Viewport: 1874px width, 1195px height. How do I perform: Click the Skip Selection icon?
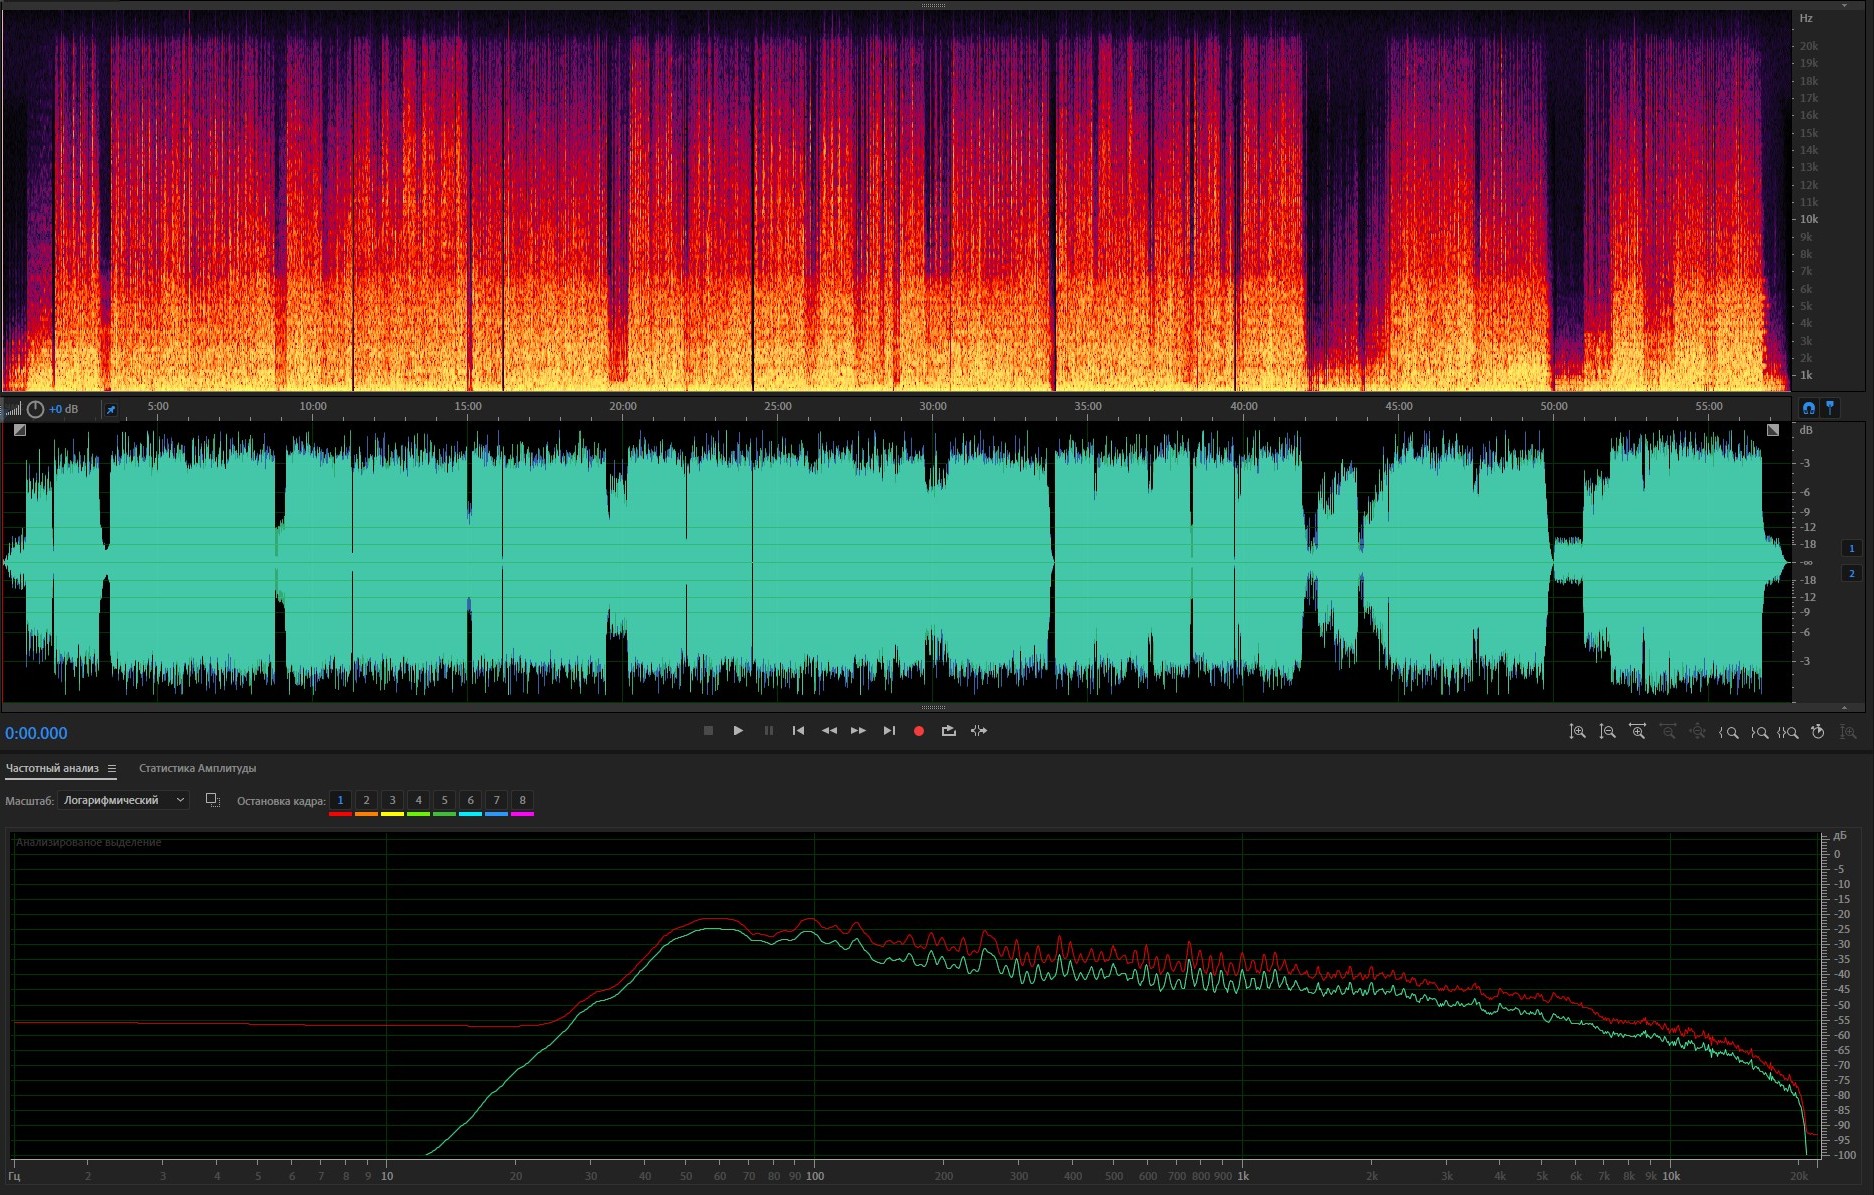click(979, 731)
